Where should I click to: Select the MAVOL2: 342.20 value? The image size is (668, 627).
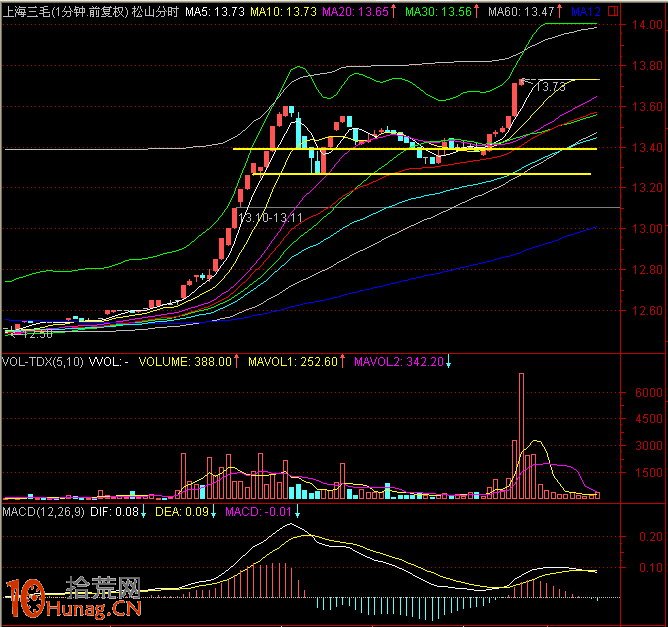tap(399, 362)
